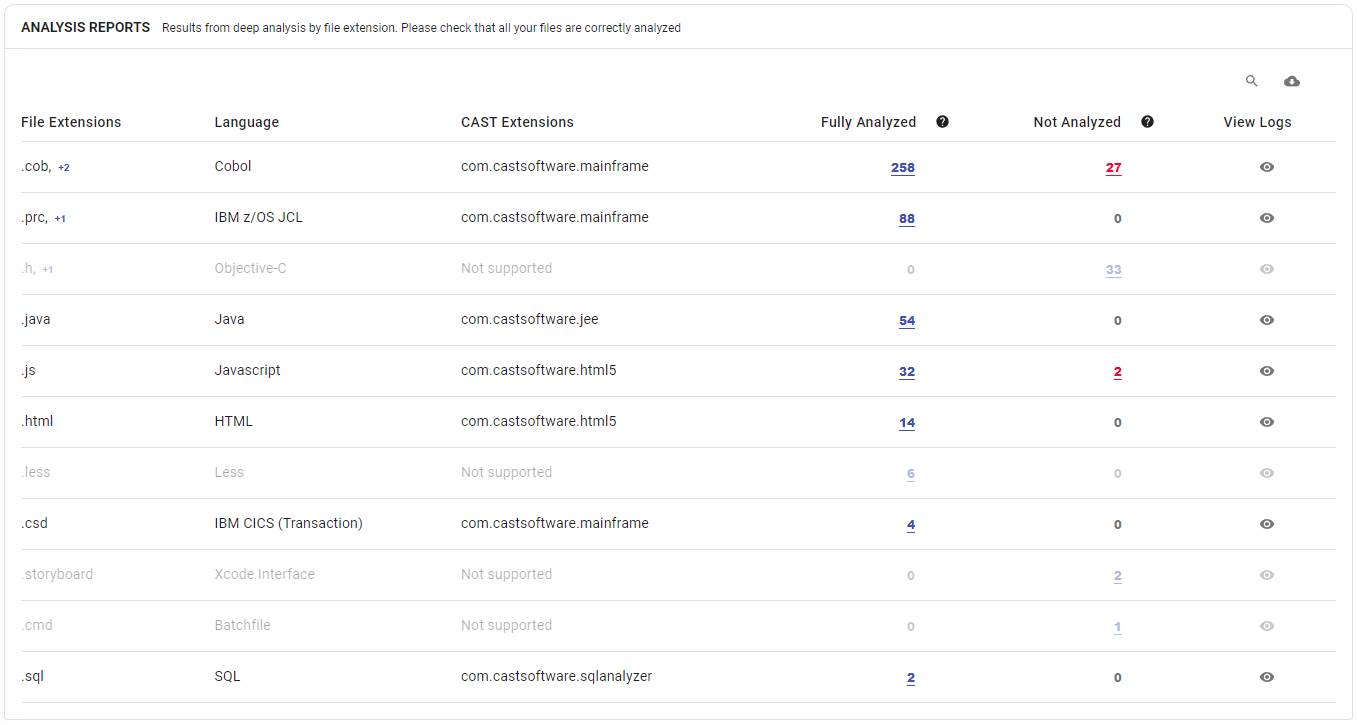Viewport: 1357px width, 725px height.
Task: View logs eye icon for Java row
Action: [1267, 320]
